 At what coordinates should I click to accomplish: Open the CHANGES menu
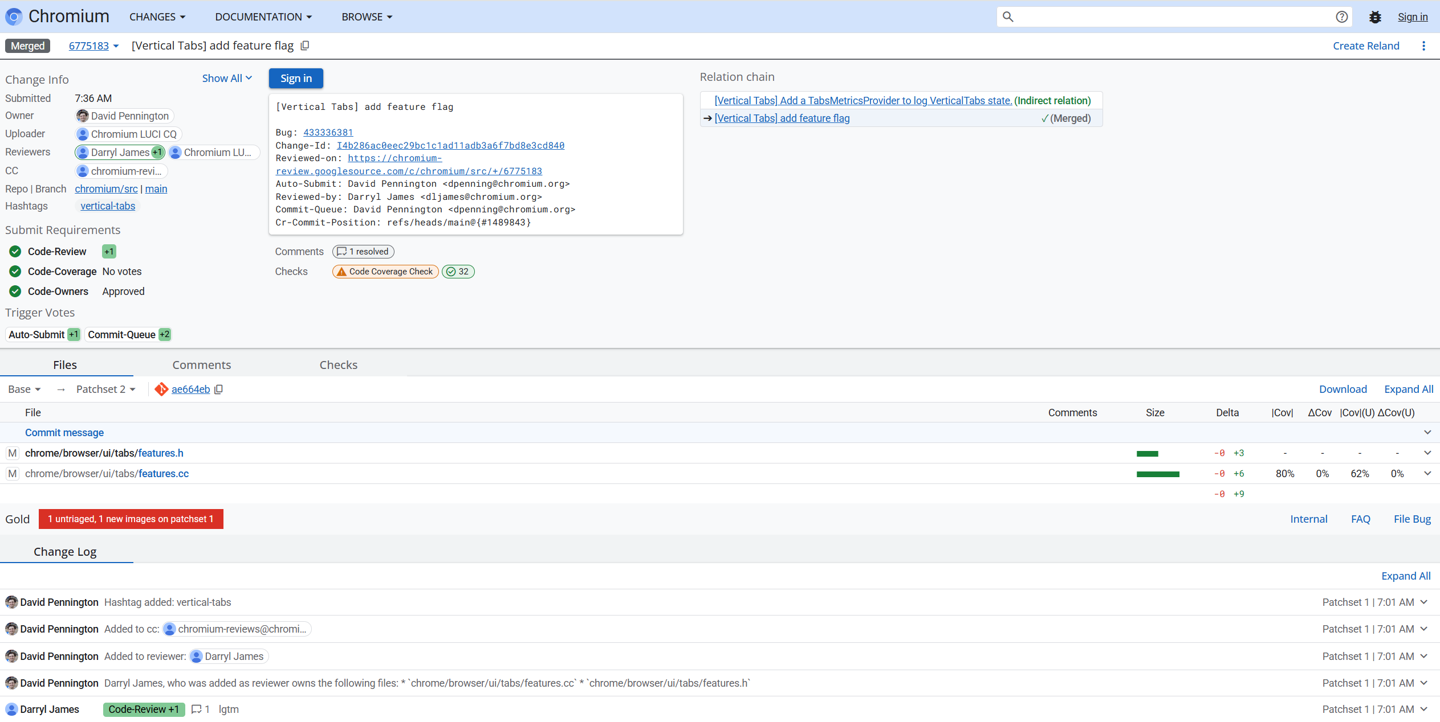pyautogui.click(x=157, y=17)
